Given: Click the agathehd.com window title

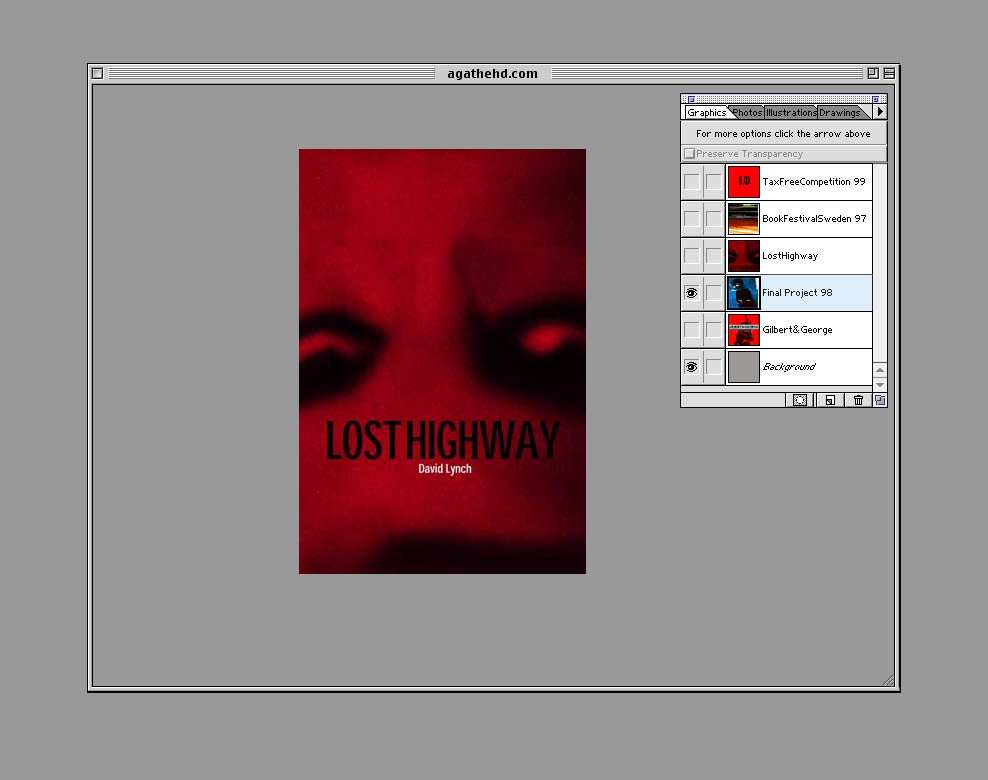Looking at the screenshot, I should point(493,73).
